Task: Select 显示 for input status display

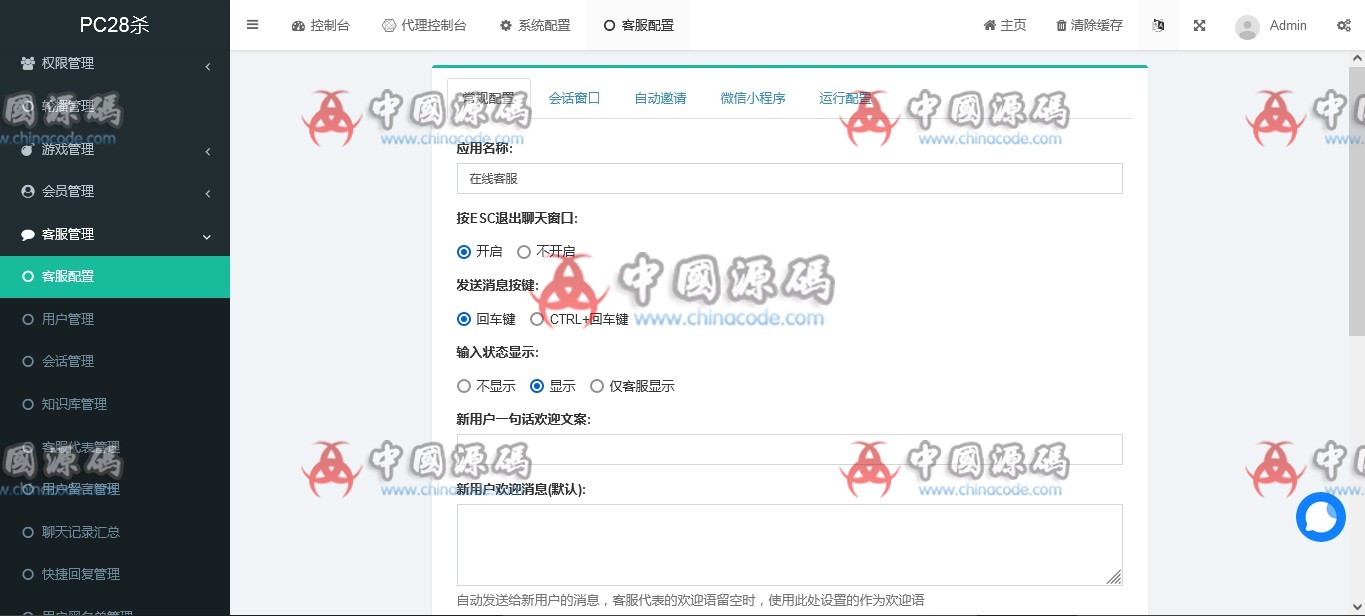Action: click(537, 386)
